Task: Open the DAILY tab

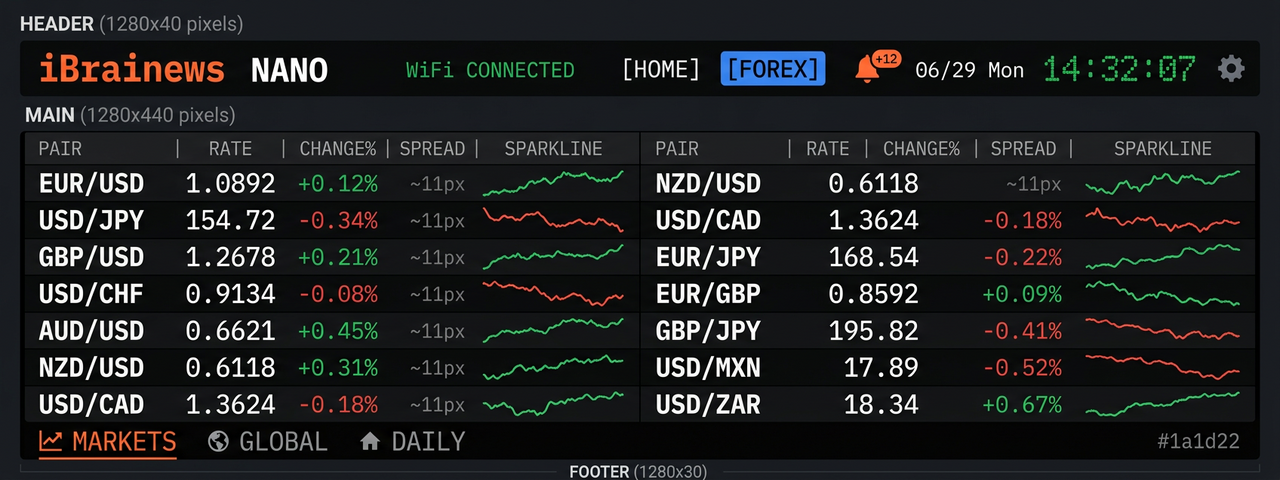Action: [x=412, y=441]
